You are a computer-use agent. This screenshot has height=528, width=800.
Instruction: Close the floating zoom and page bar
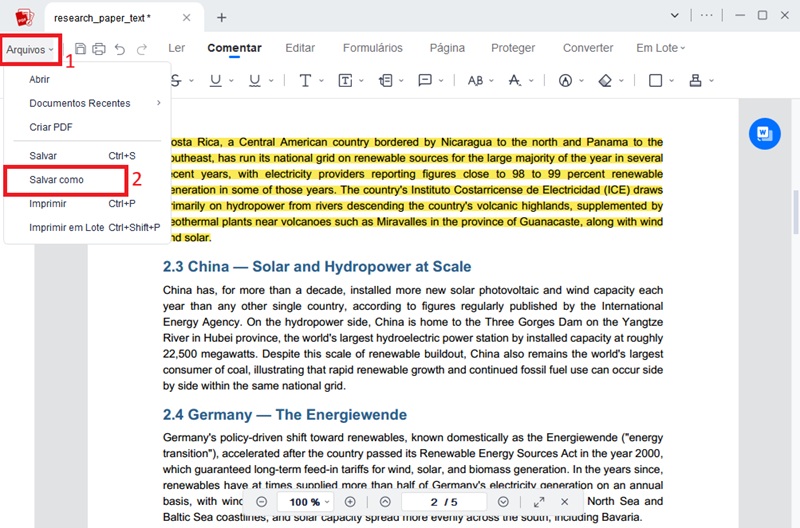tap(564, 502)
